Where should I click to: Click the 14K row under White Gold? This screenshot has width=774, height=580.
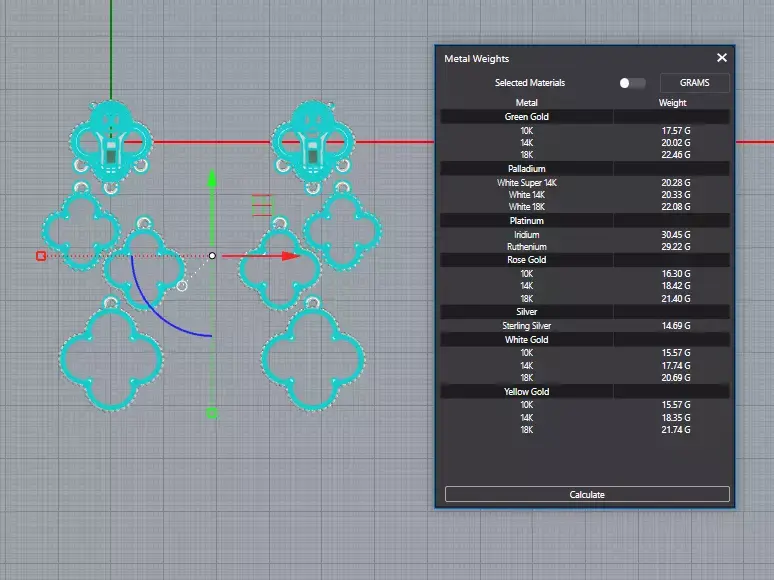pyautogui.click(x=585, y=365)
